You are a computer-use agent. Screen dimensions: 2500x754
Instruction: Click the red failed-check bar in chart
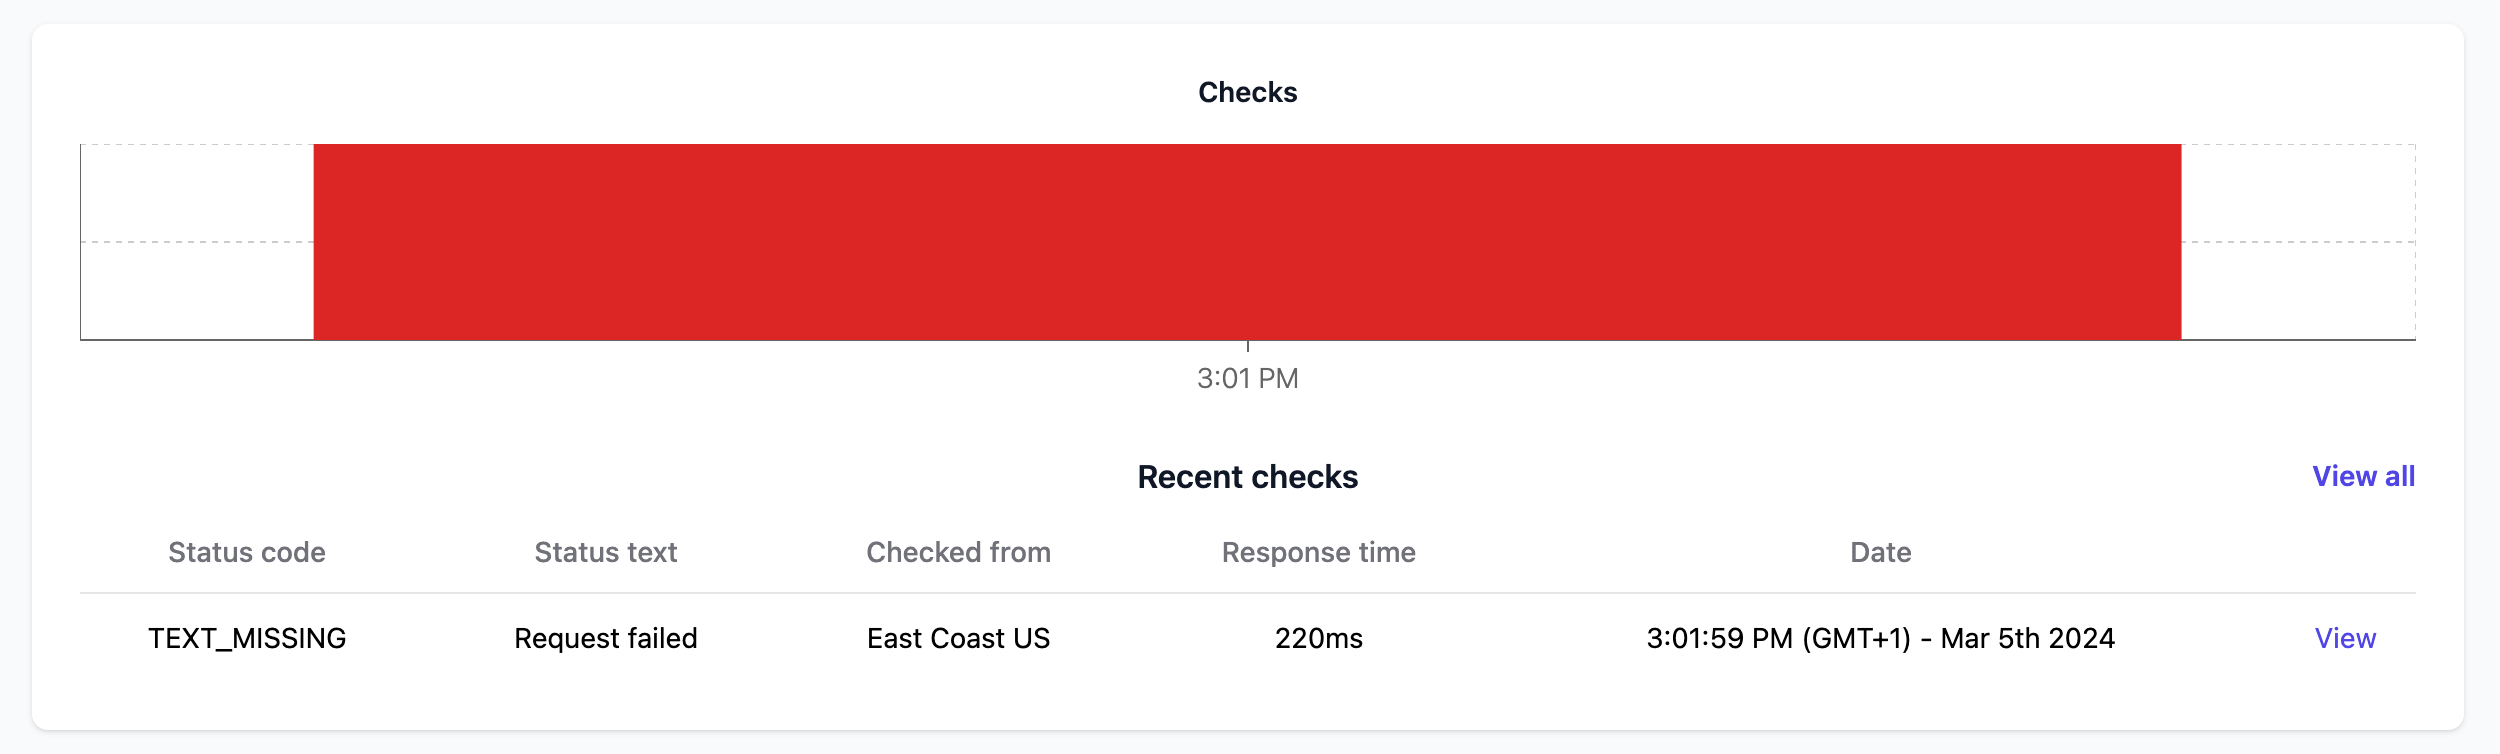click(x=1246, y=242)
